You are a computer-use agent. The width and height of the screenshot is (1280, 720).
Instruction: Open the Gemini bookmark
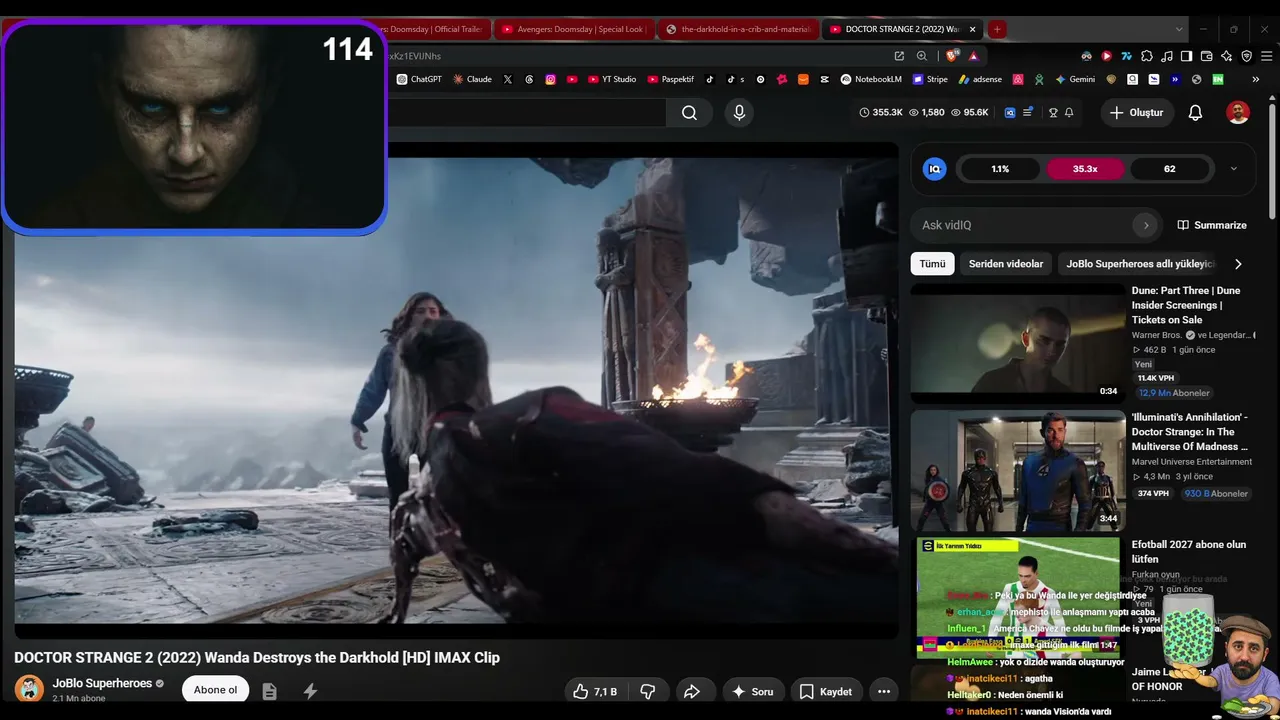(x=1075, y=79)
